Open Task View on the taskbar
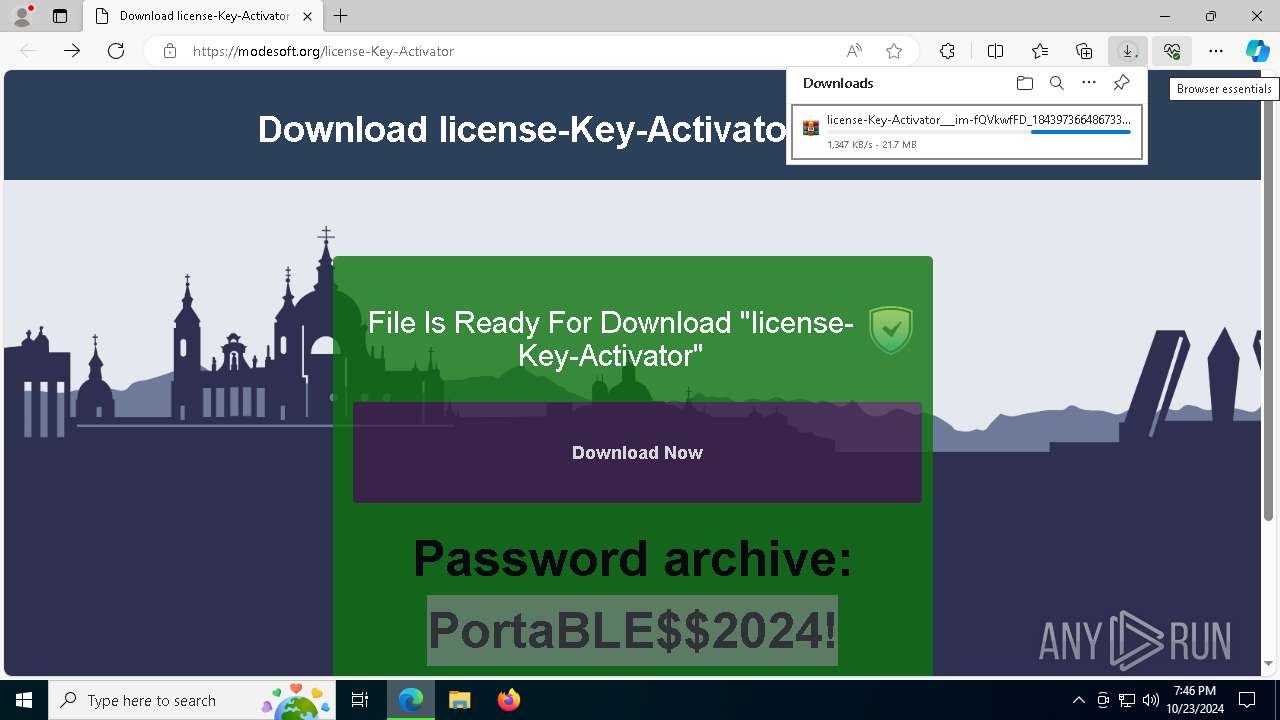Screen dimensions: 1280x720 360,700
